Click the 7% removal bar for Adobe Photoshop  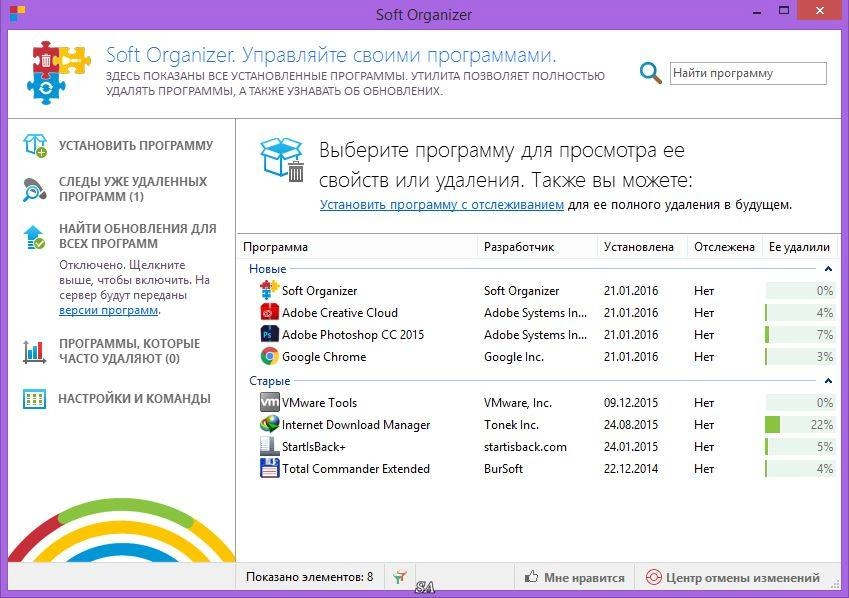(800, 334)
